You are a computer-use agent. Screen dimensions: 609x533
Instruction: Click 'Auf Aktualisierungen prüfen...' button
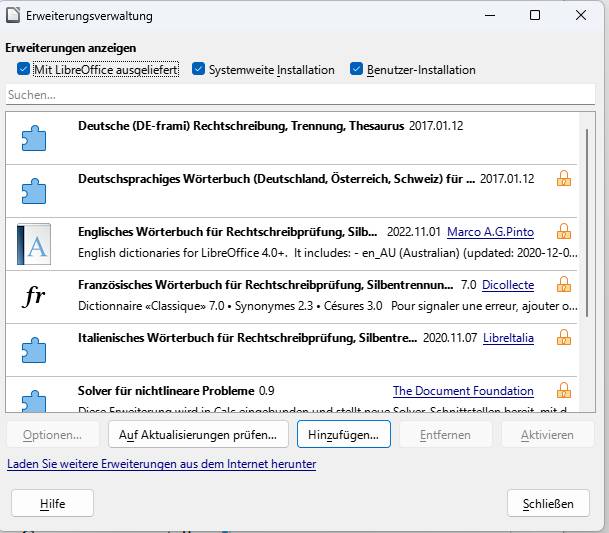pyautogui.click(x=198, y=435)
